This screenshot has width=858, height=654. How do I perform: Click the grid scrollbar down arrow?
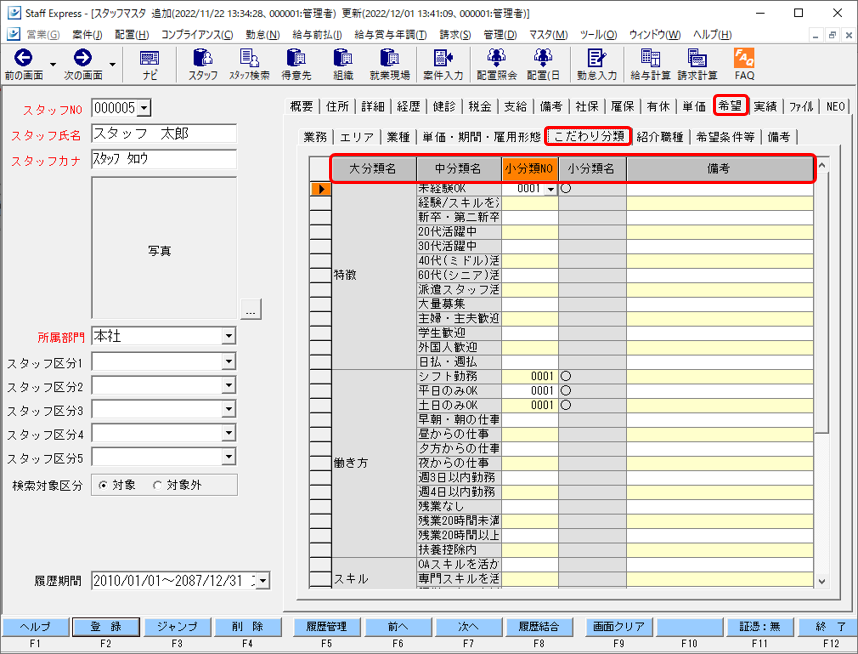point(822,581)
